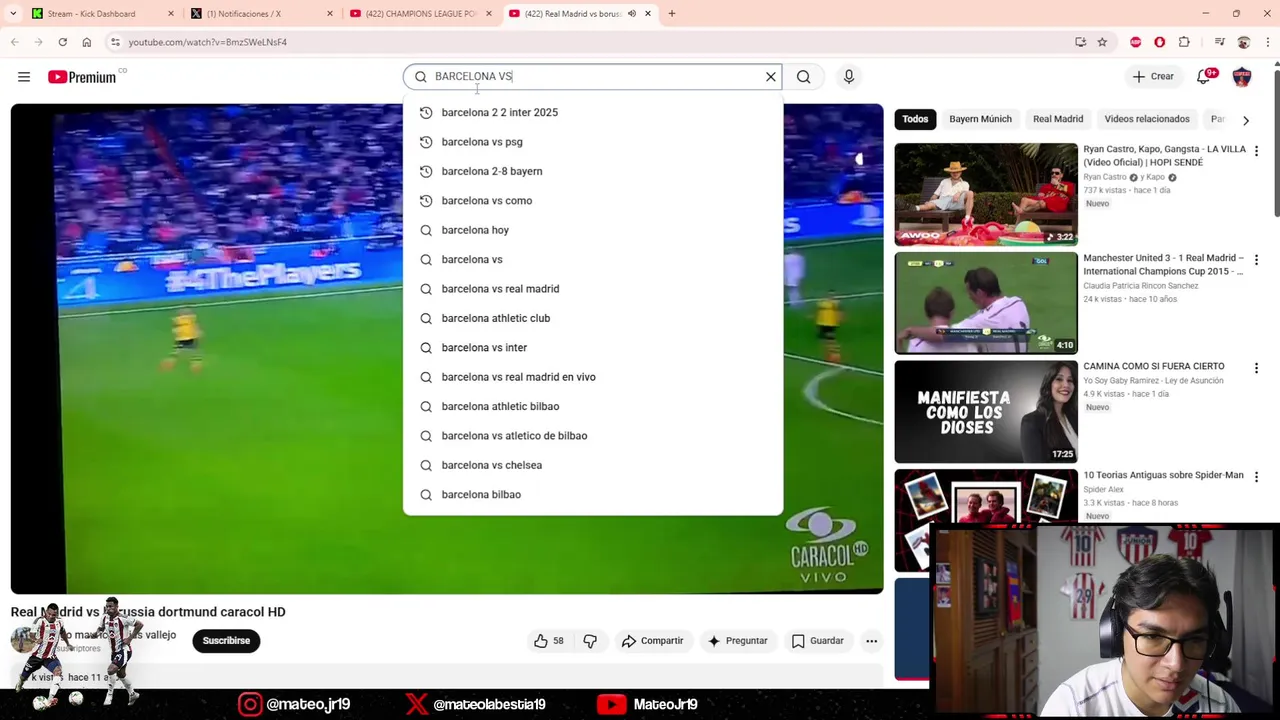Like the video with thumbs up
The height and width of the screenshot is (720, 1280).
[549, 641]
